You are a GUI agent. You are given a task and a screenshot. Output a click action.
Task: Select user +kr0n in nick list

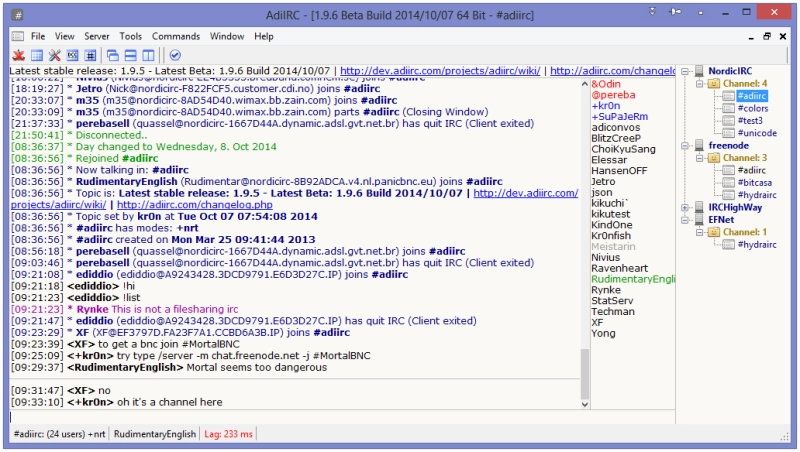pyautogui.click(x=606, y=106)
